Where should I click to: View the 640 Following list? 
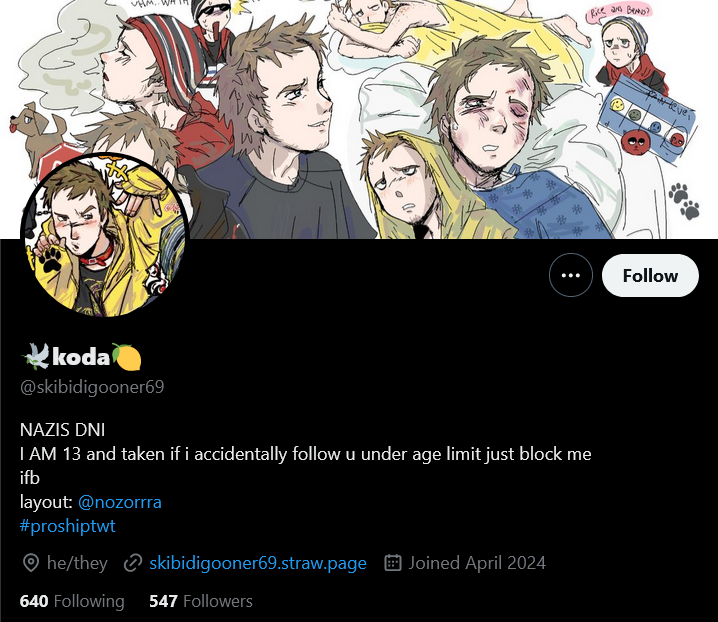tap(72, 601)
